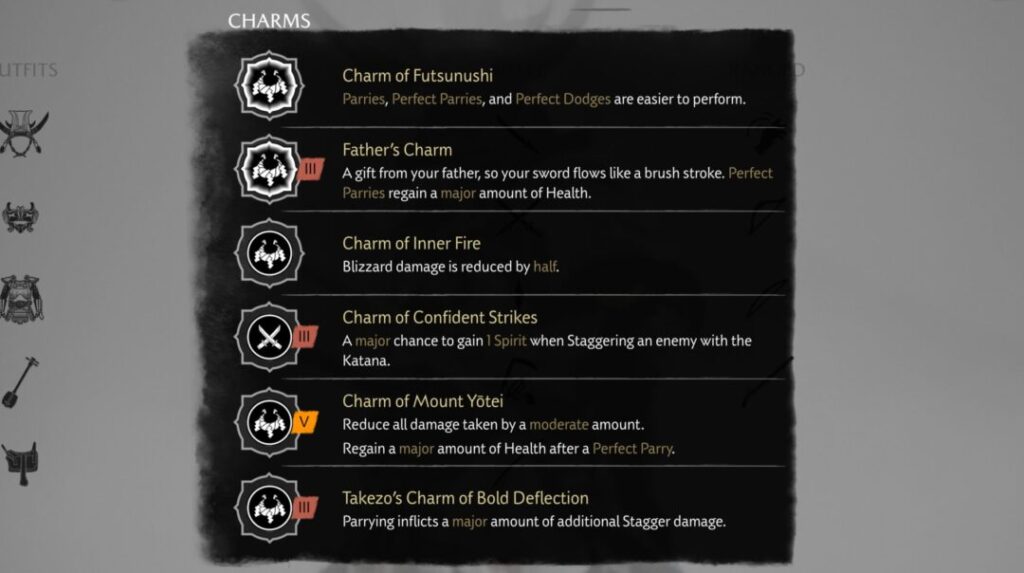
Task: Select the Takezo's Charm of Bold Deflection title
Action: [x=465, y=498]
